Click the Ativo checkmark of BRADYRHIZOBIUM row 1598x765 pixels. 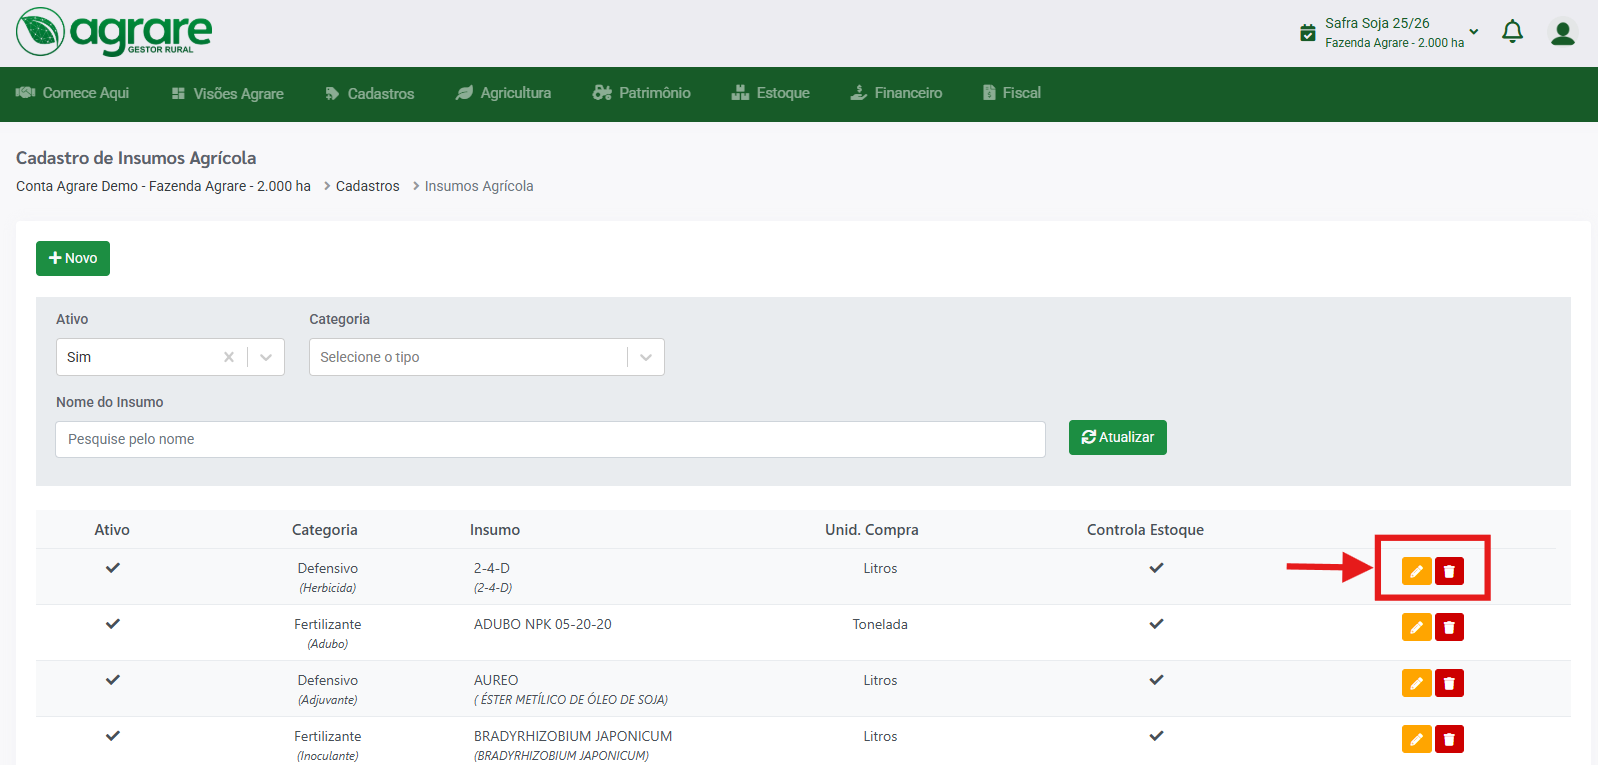coord(113,735)
